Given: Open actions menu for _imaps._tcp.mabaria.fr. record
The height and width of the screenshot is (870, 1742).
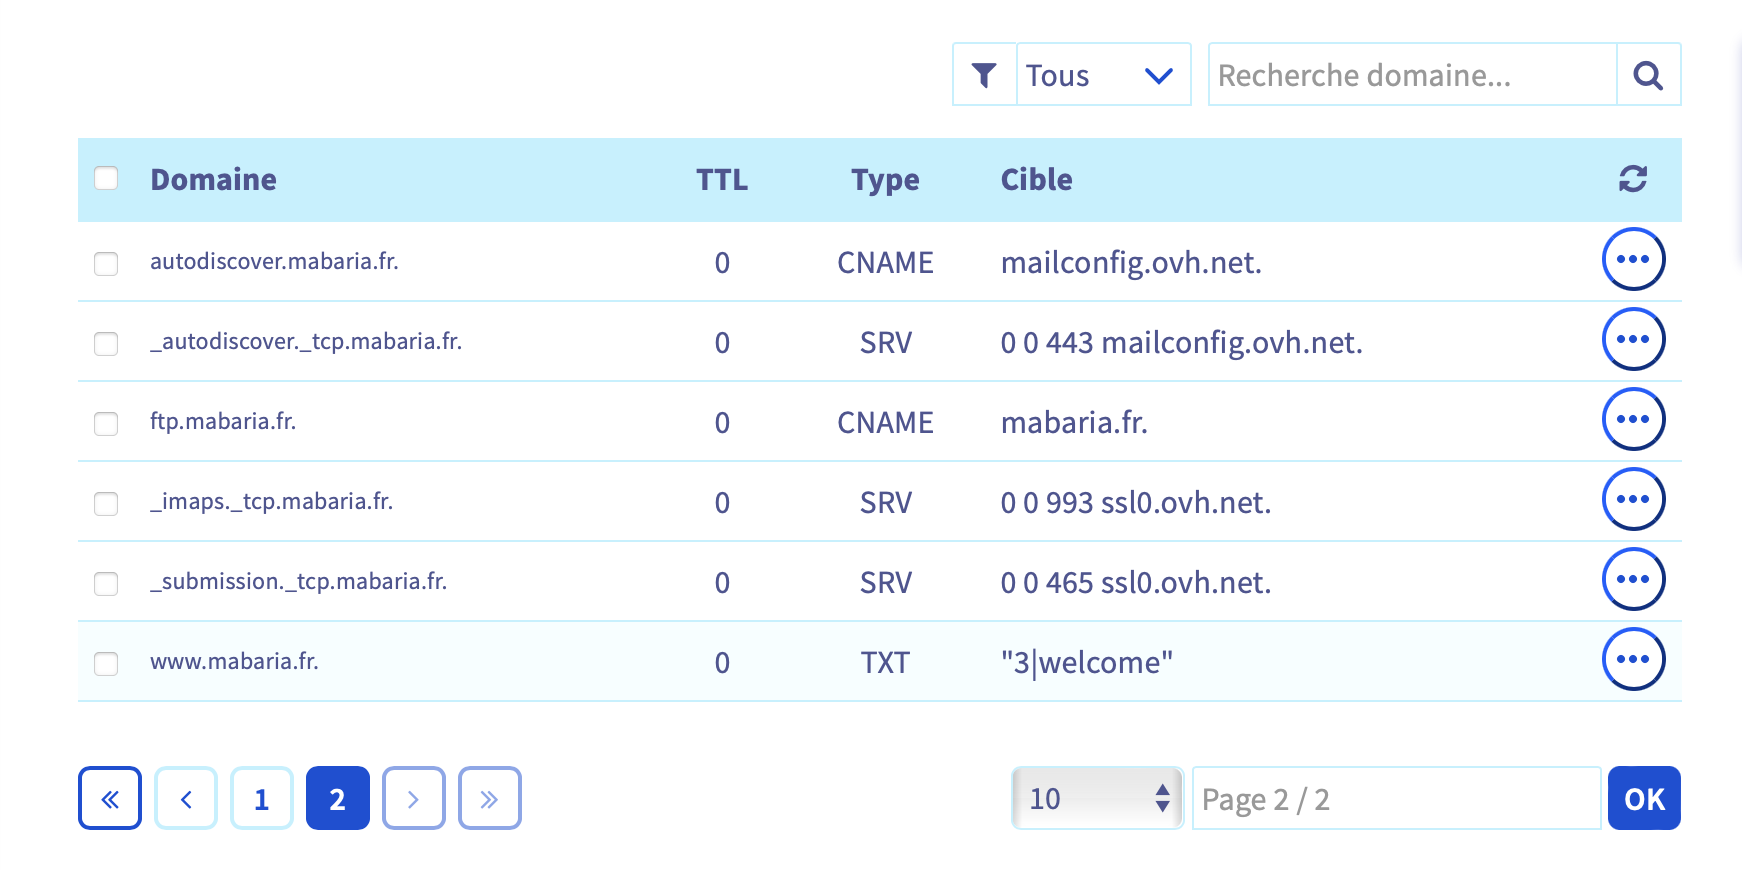Looking at the screenshot, I should click(x=1632, y=499).
